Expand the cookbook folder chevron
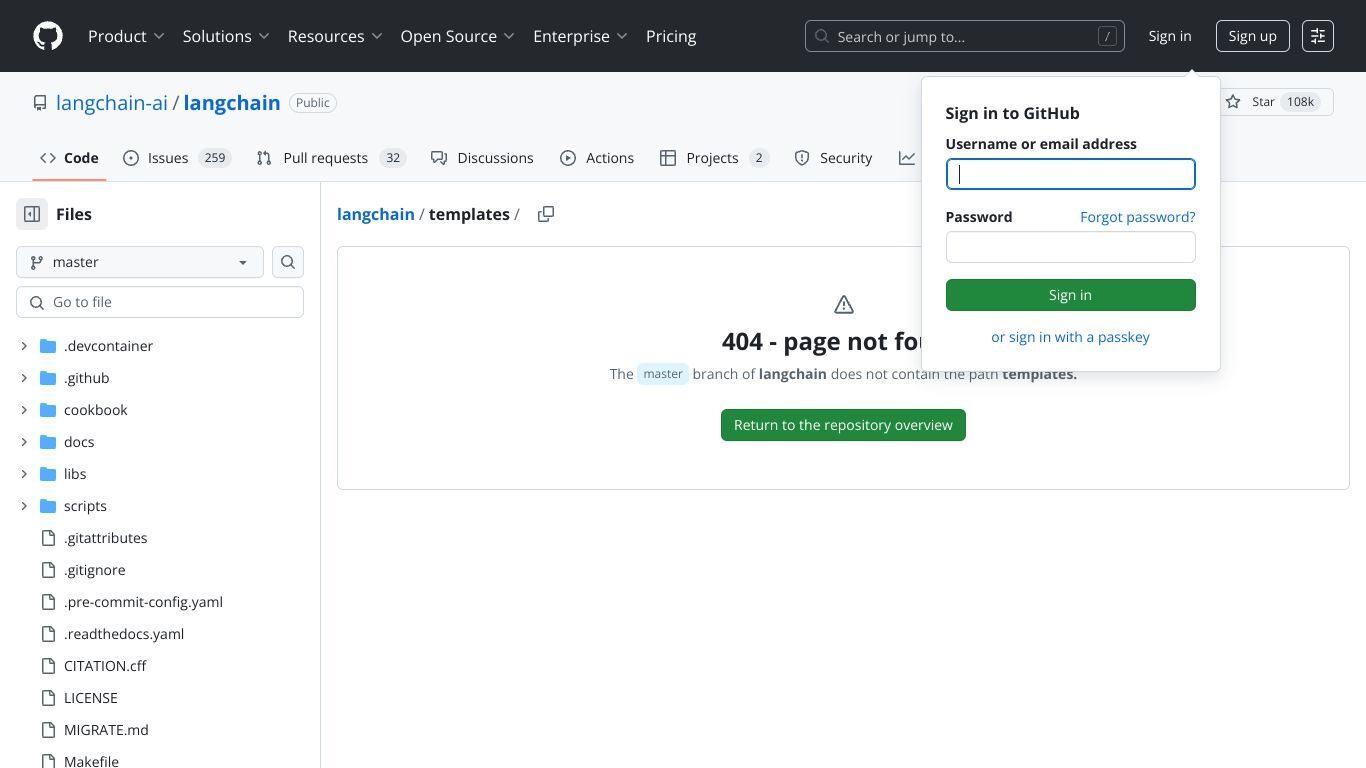Image resolution: width=1366 pixels, height=768 pixels. (x=24, y=410)
